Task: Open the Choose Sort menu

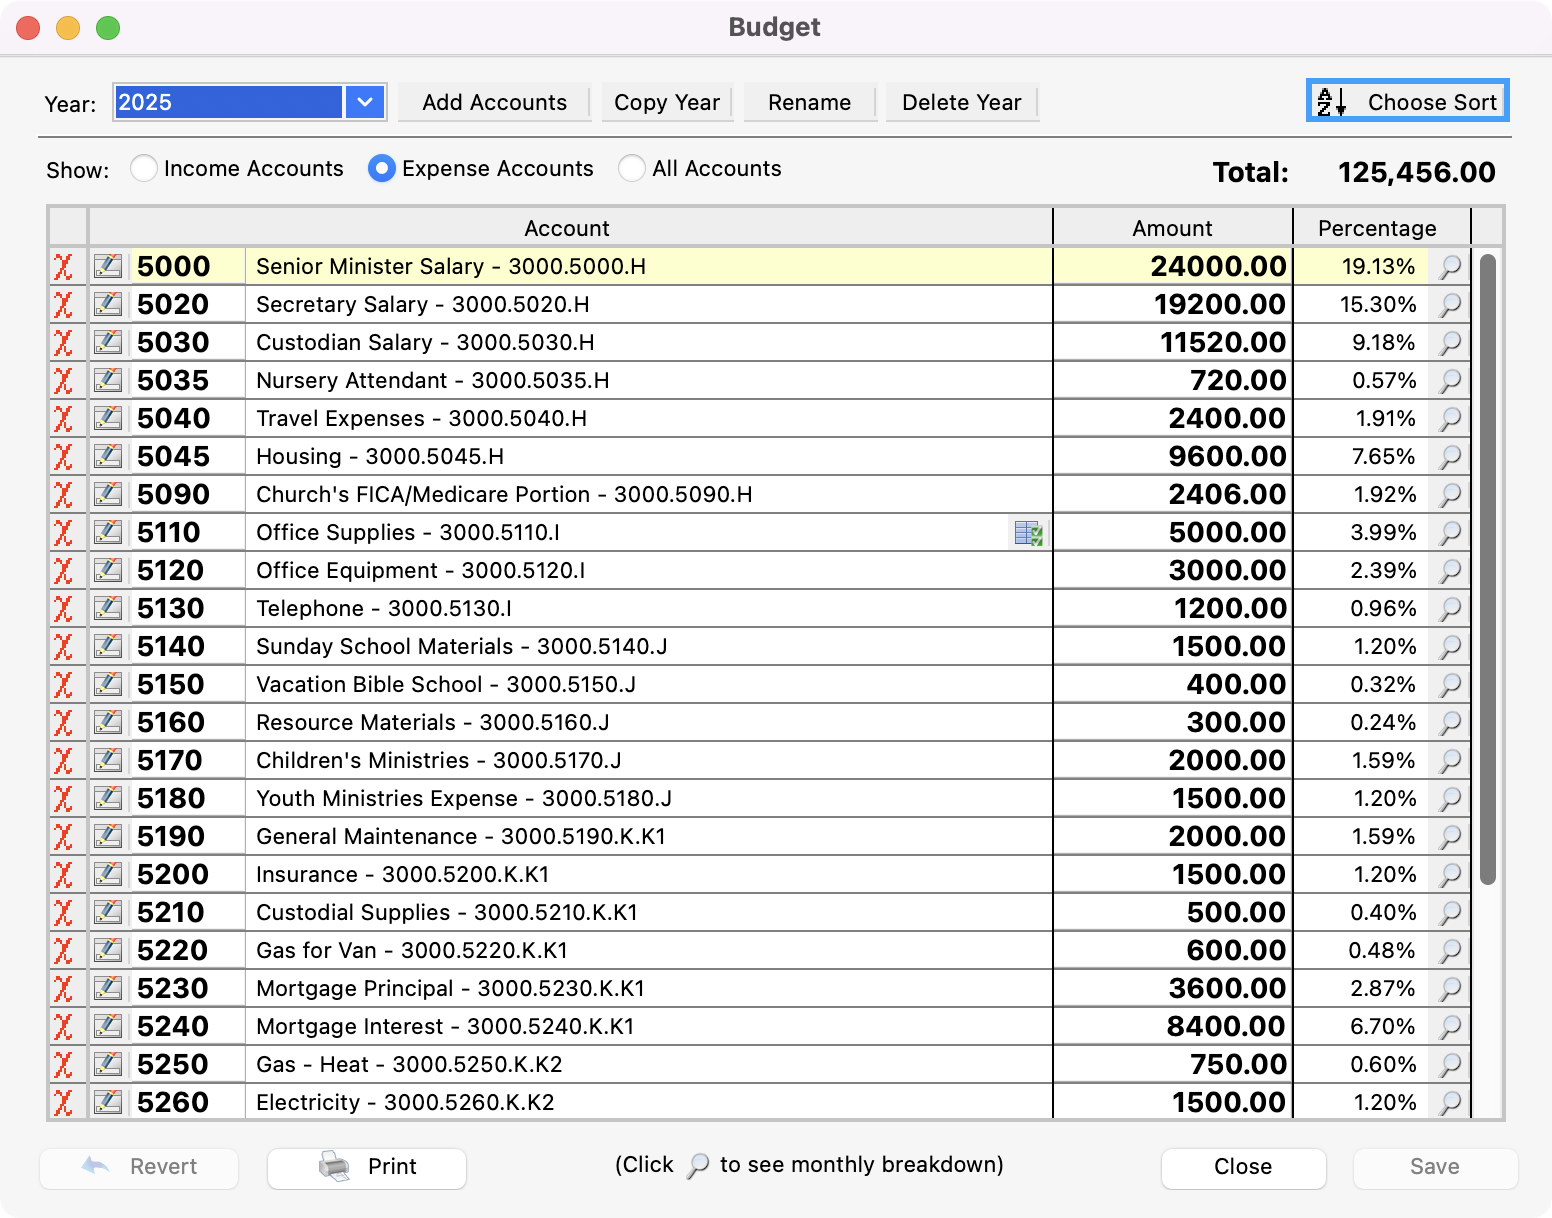Action: tap(1407, 102)
